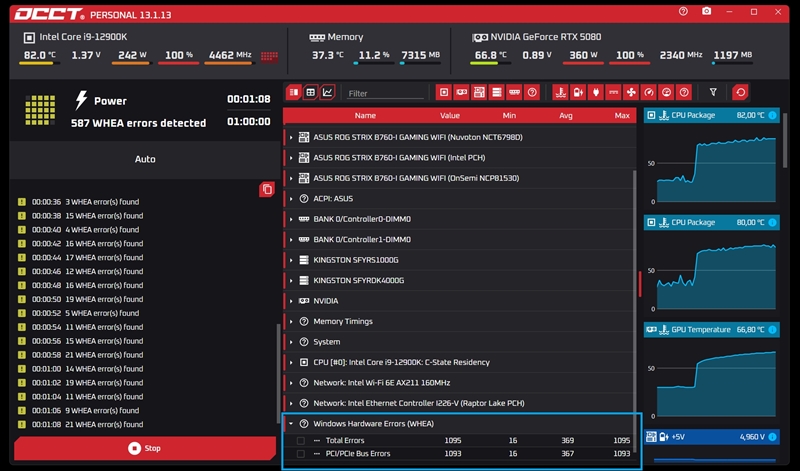Open the Intel Core i9-12900K header

(x=76, y=37)
